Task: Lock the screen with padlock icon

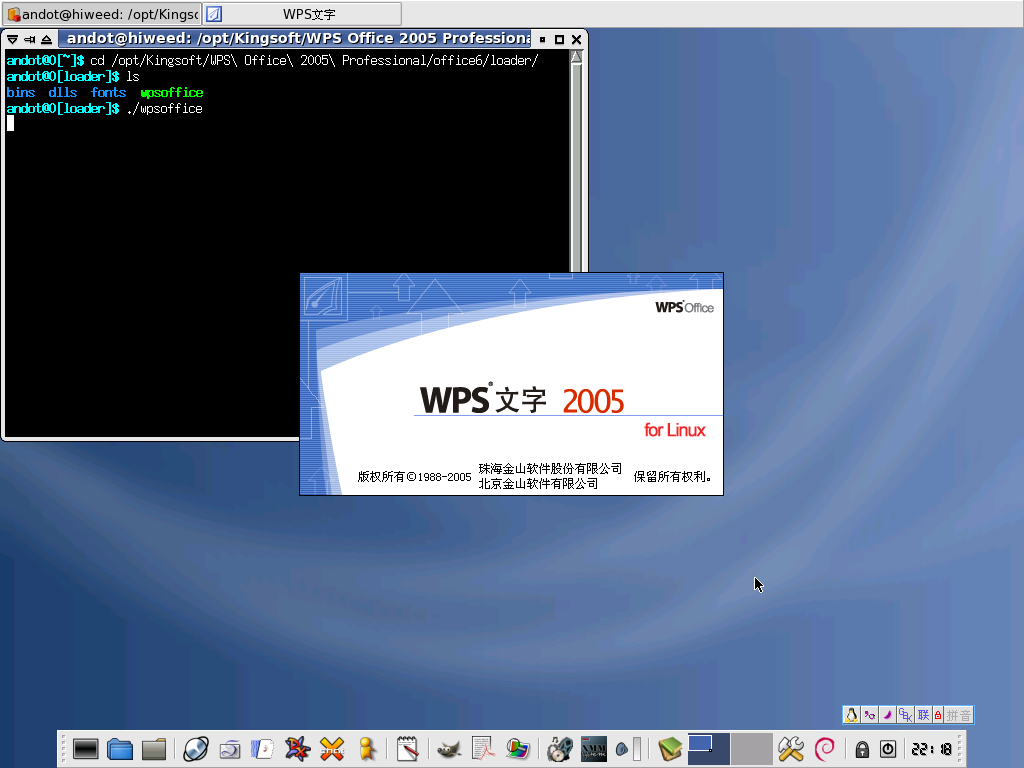Action: 862,749
